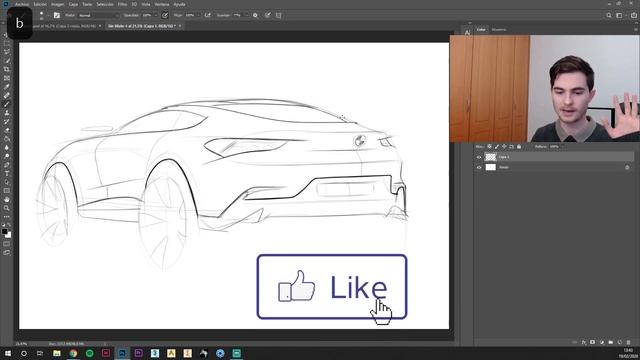
Task: Open symmetry paint options icon
Action: click(278, 15)
